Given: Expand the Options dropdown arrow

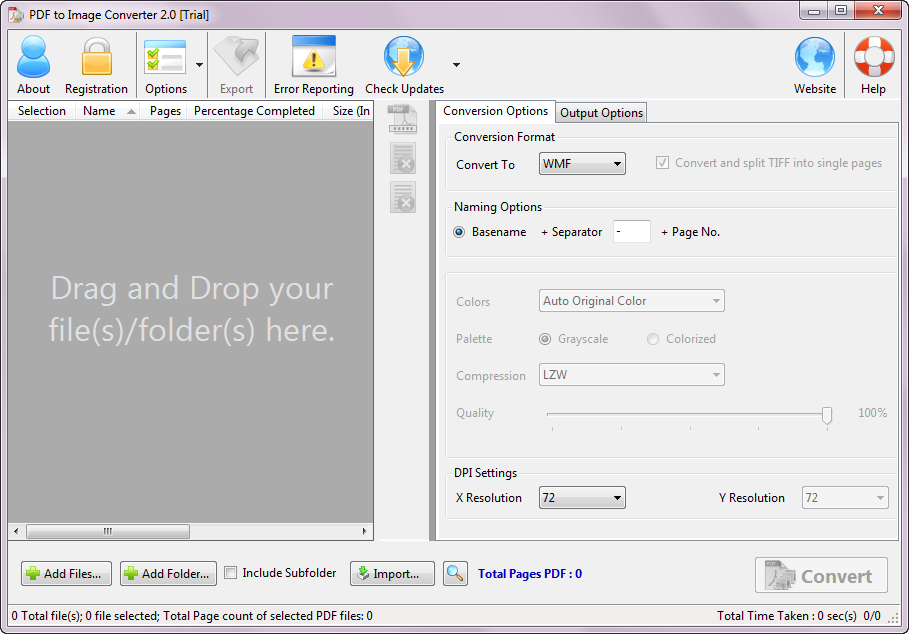Looking at the screenshot, I should click(x=199, y=65).
